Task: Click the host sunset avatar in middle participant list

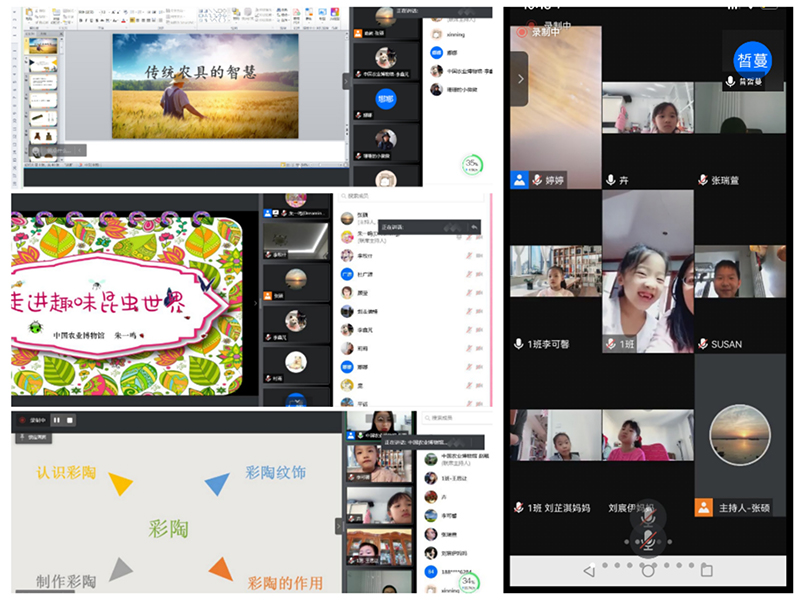Action: [347, 218]
